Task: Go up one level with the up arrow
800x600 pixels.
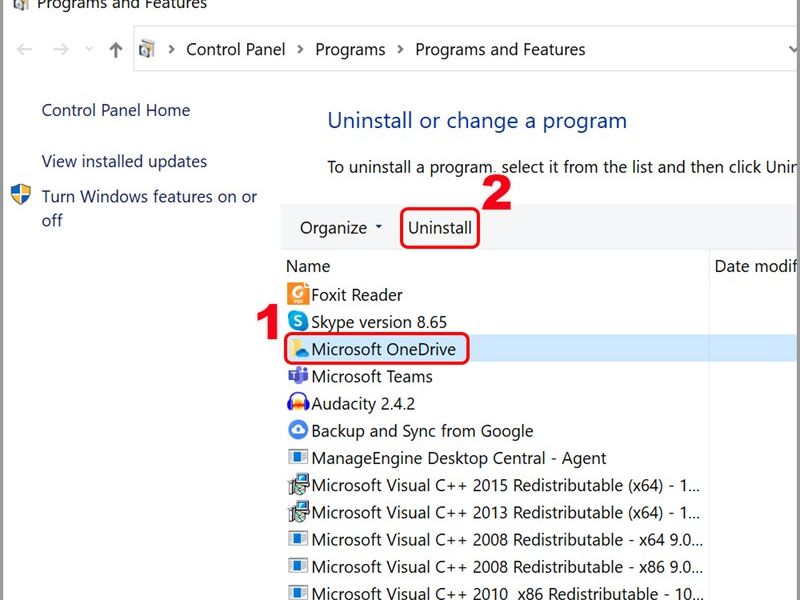Action: click(x=116, y=49)
